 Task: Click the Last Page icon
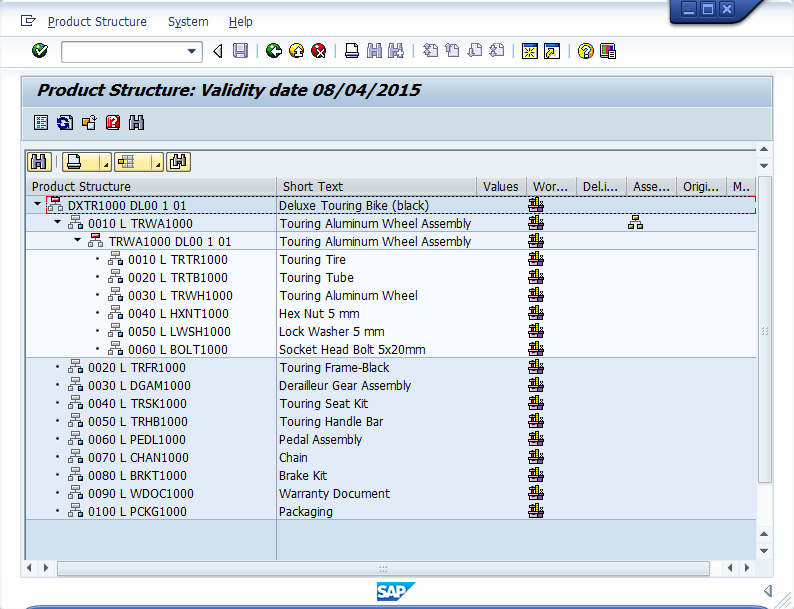(497, 51)
